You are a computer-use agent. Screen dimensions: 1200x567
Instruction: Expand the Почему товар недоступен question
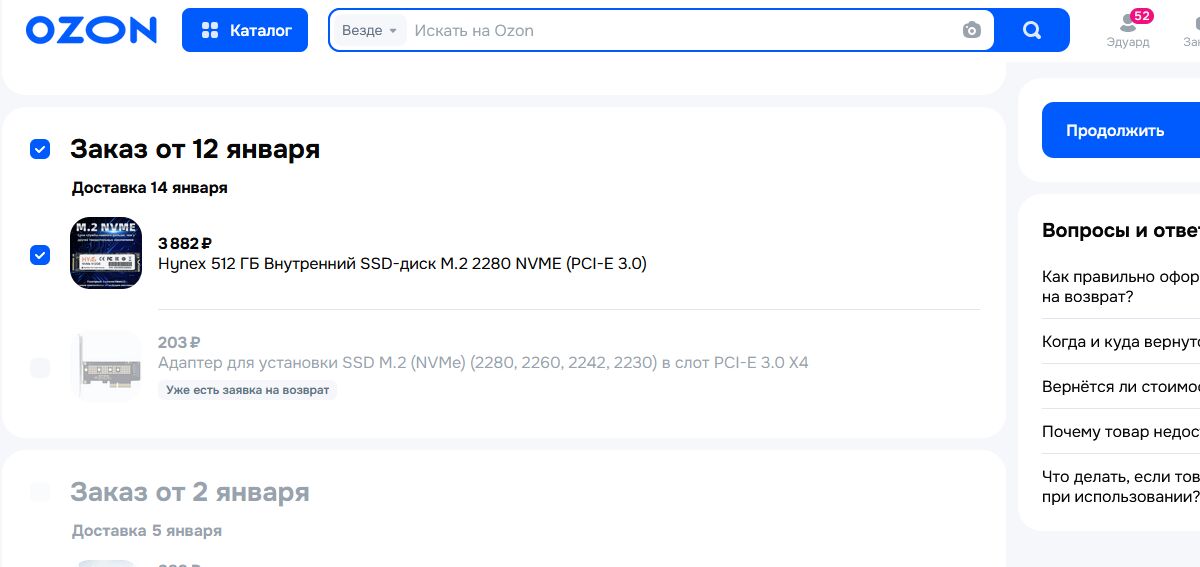click(x=1120, y=432)
